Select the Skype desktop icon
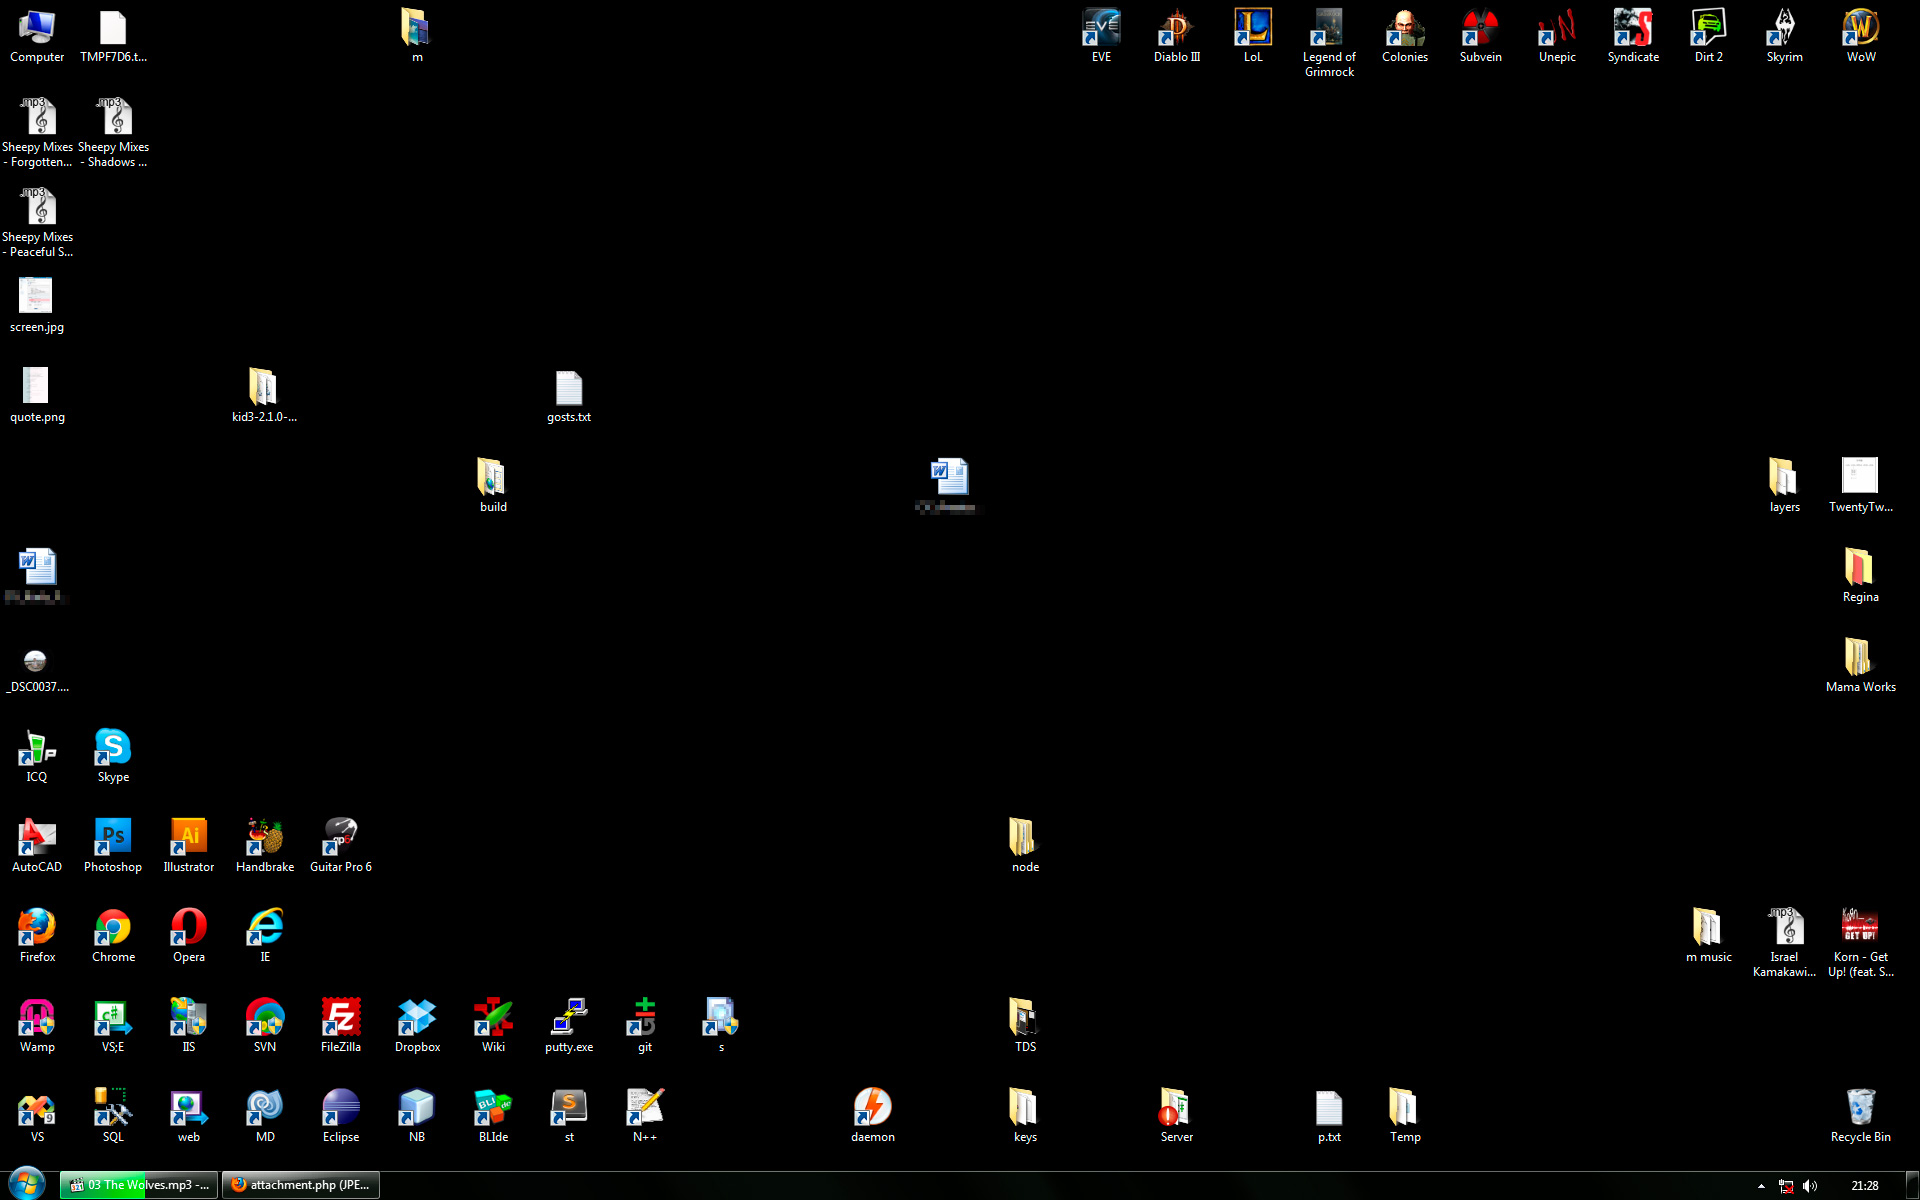1920x1200 pixels. (x=113, y=748)
